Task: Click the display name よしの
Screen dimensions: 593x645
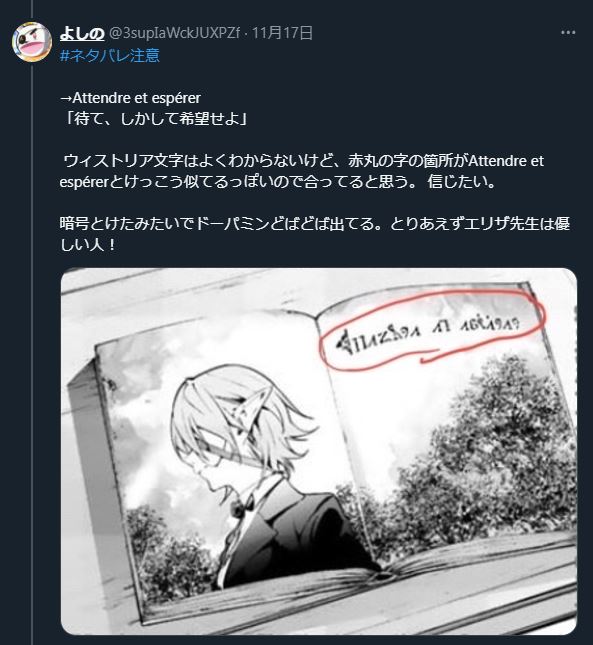Action: point(82,33)
